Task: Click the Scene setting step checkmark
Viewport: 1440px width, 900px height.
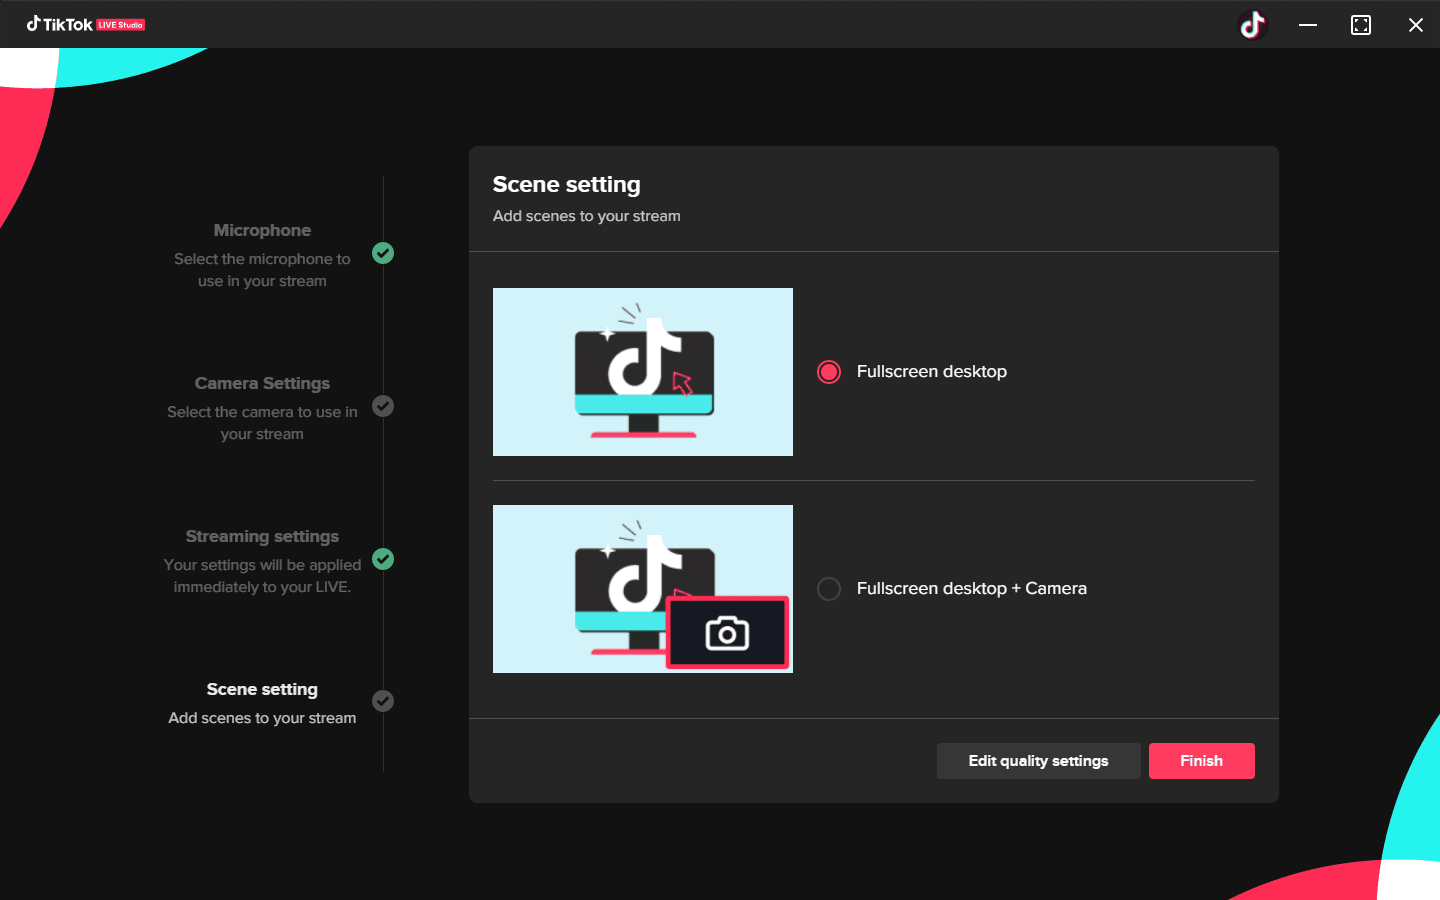Action: point(383,701)
